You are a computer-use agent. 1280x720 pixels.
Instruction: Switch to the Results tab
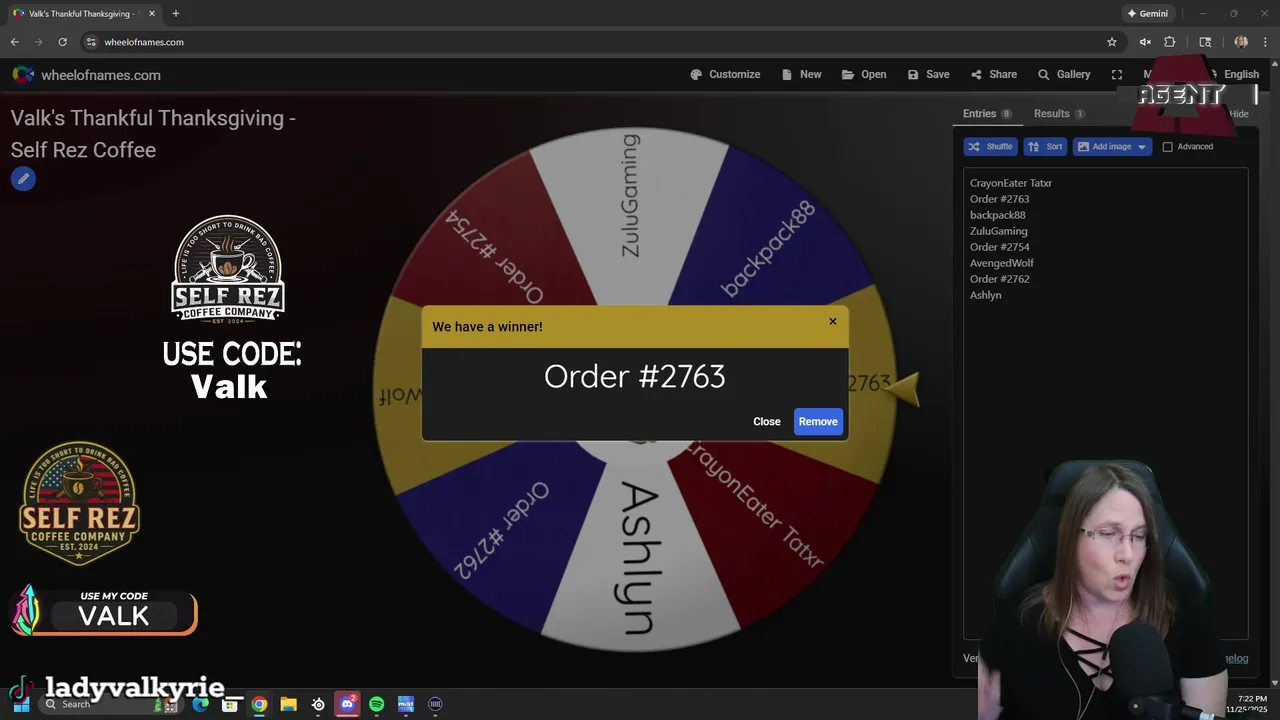tap(1059, 113)
